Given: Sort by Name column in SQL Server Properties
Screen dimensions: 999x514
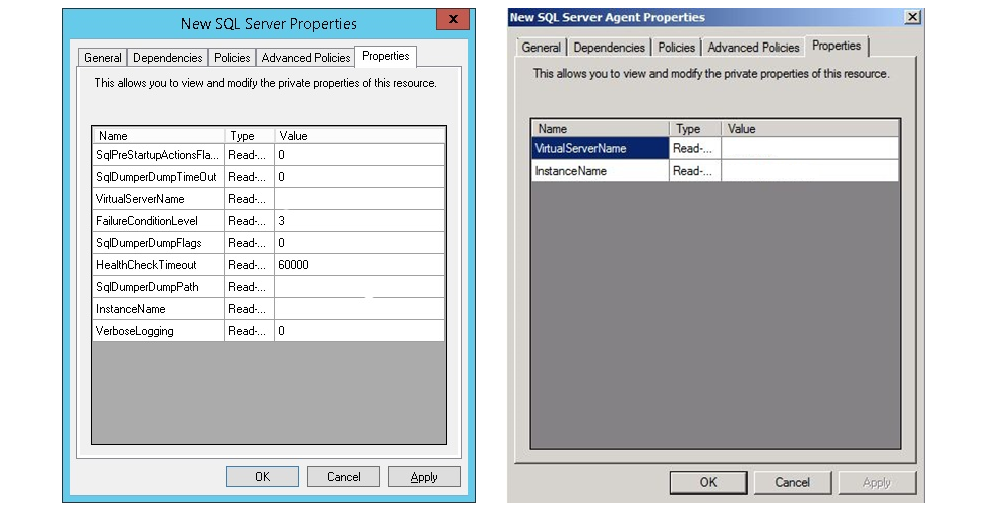Looking at the screenshot, I should [159, 136].
